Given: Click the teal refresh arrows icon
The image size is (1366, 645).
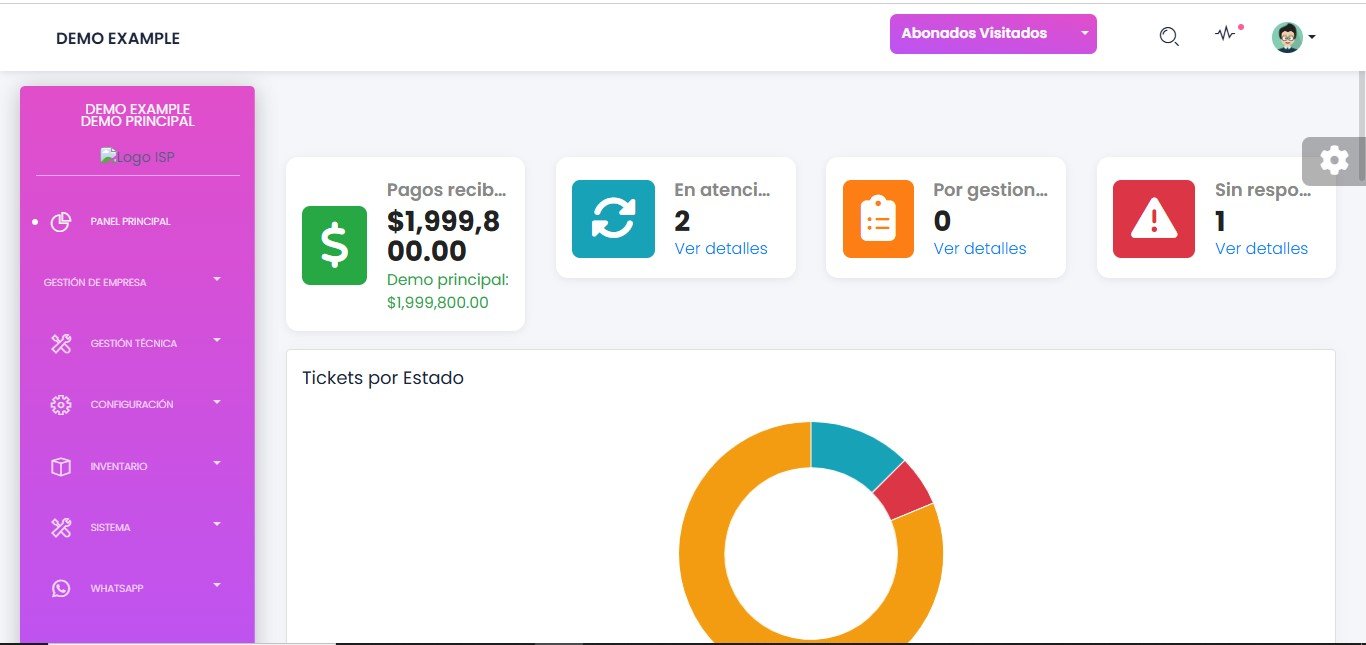Looking at the screenshot, I should [613, 219].
